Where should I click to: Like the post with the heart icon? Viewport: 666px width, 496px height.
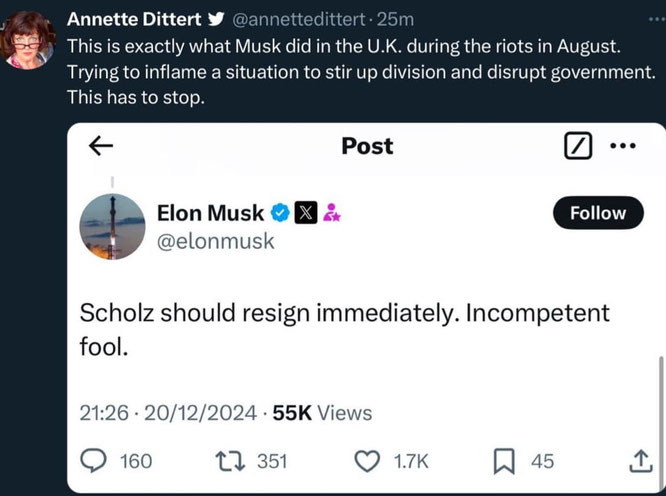point(367,462)
